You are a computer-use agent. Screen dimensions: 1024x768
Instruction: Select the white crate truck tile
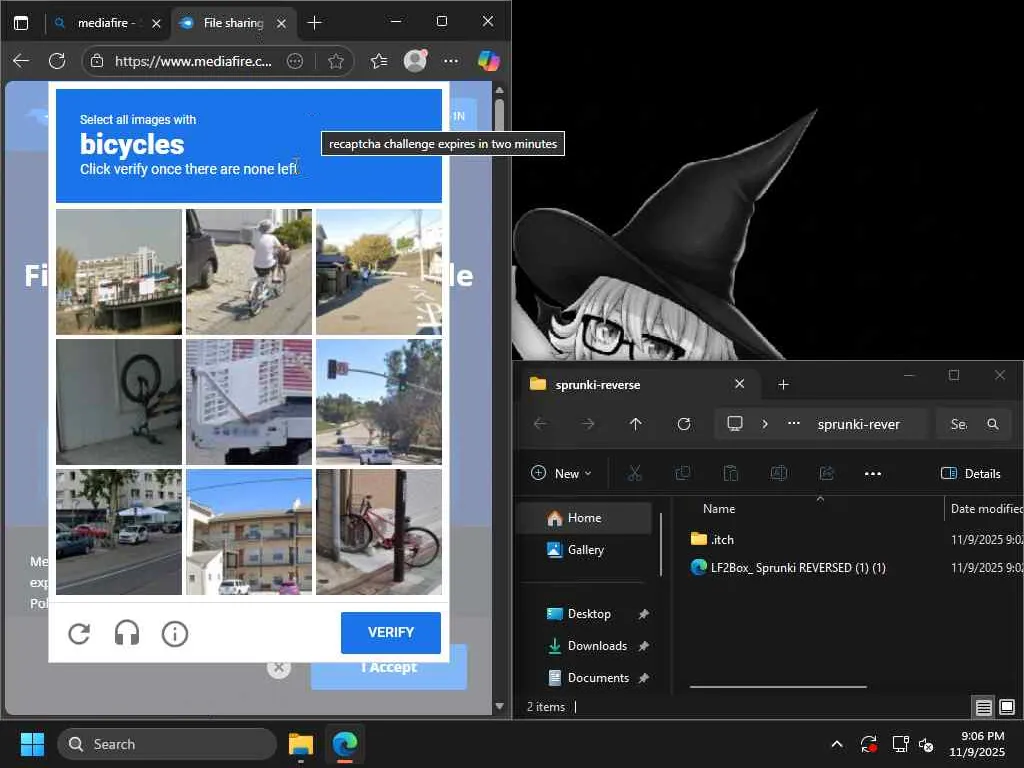coord(249,402)
